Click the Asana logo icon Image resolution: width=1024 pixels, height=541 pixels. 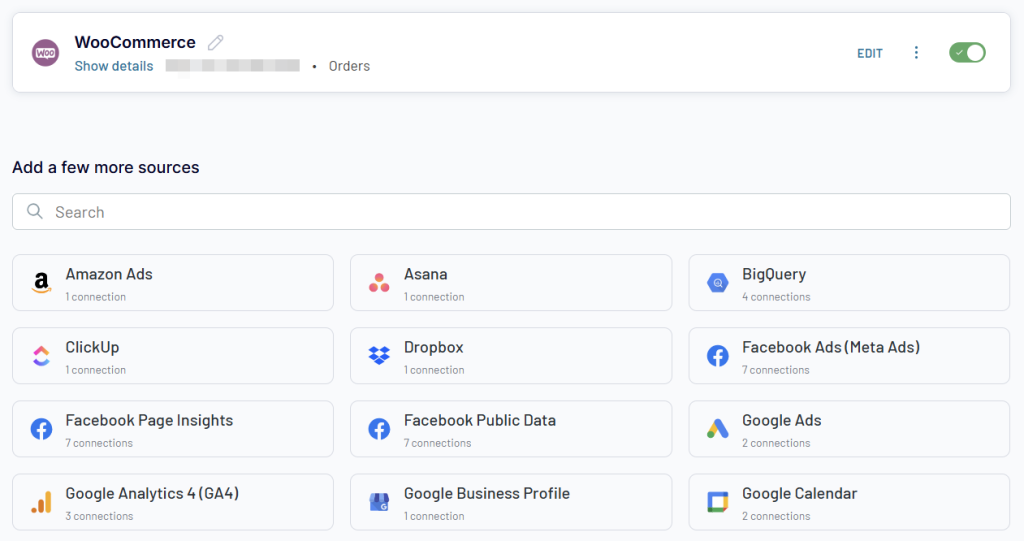(379, 283)
